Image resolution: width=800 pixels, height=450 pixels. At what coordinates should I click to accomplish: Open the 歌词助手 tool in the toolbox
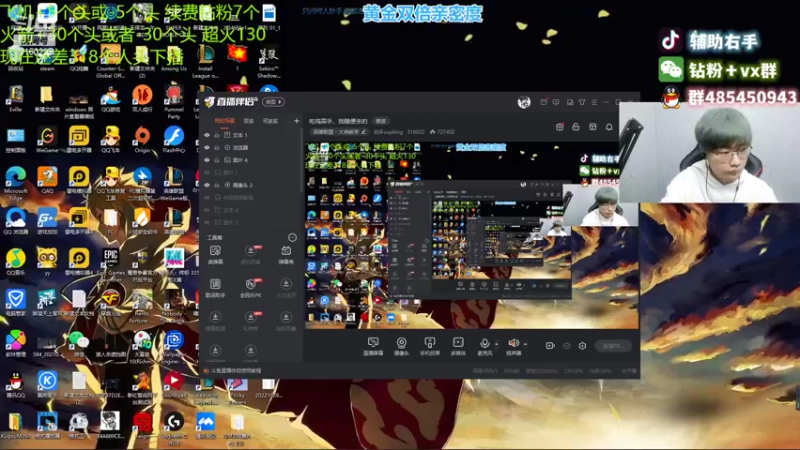pos(215,288)
